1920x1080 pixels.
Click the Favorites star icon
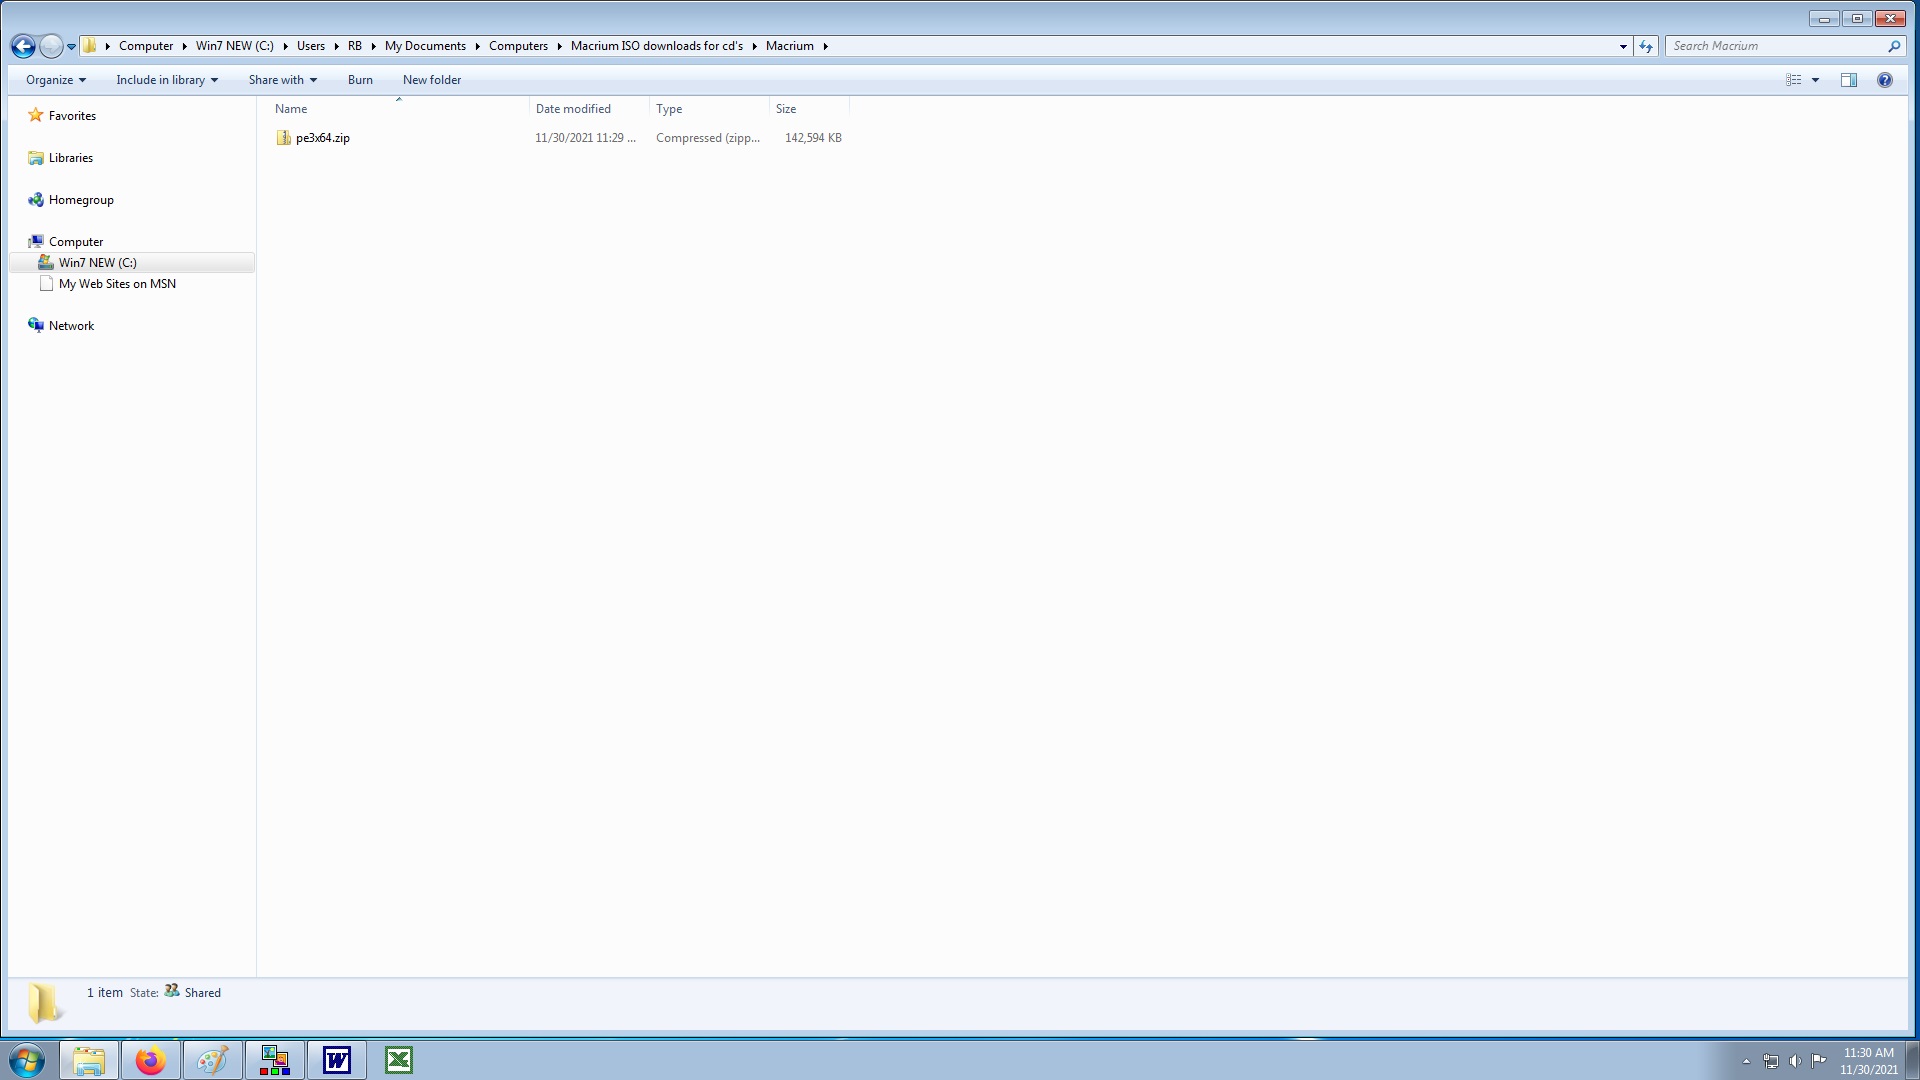click(x=36, y=115)
